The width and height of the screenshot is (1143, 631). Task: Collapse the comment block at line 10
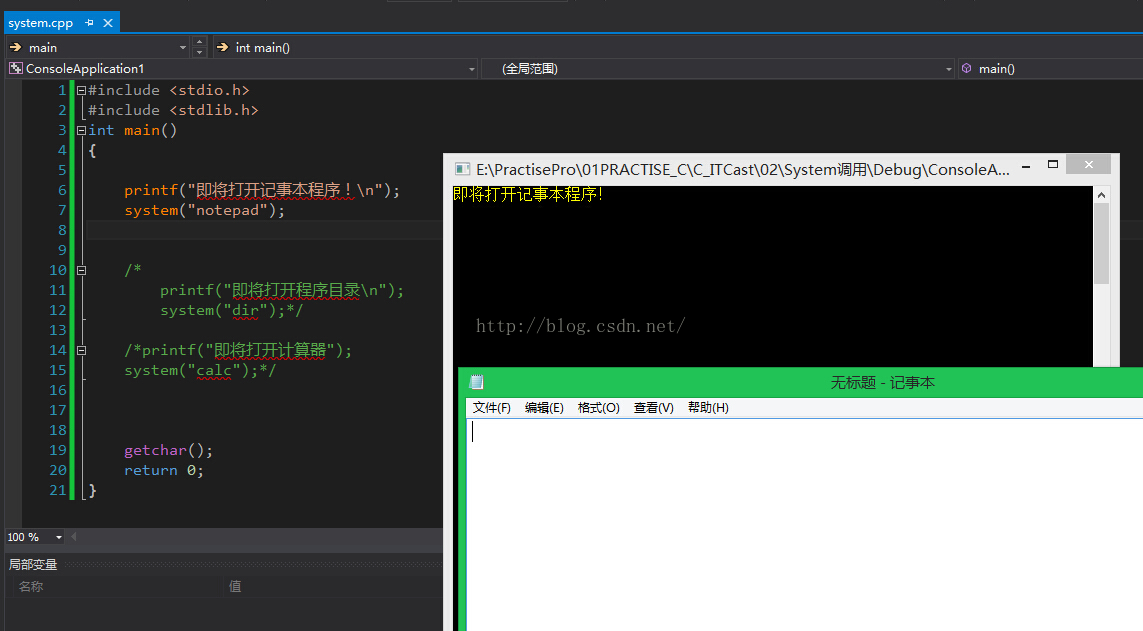pos(82,270)
